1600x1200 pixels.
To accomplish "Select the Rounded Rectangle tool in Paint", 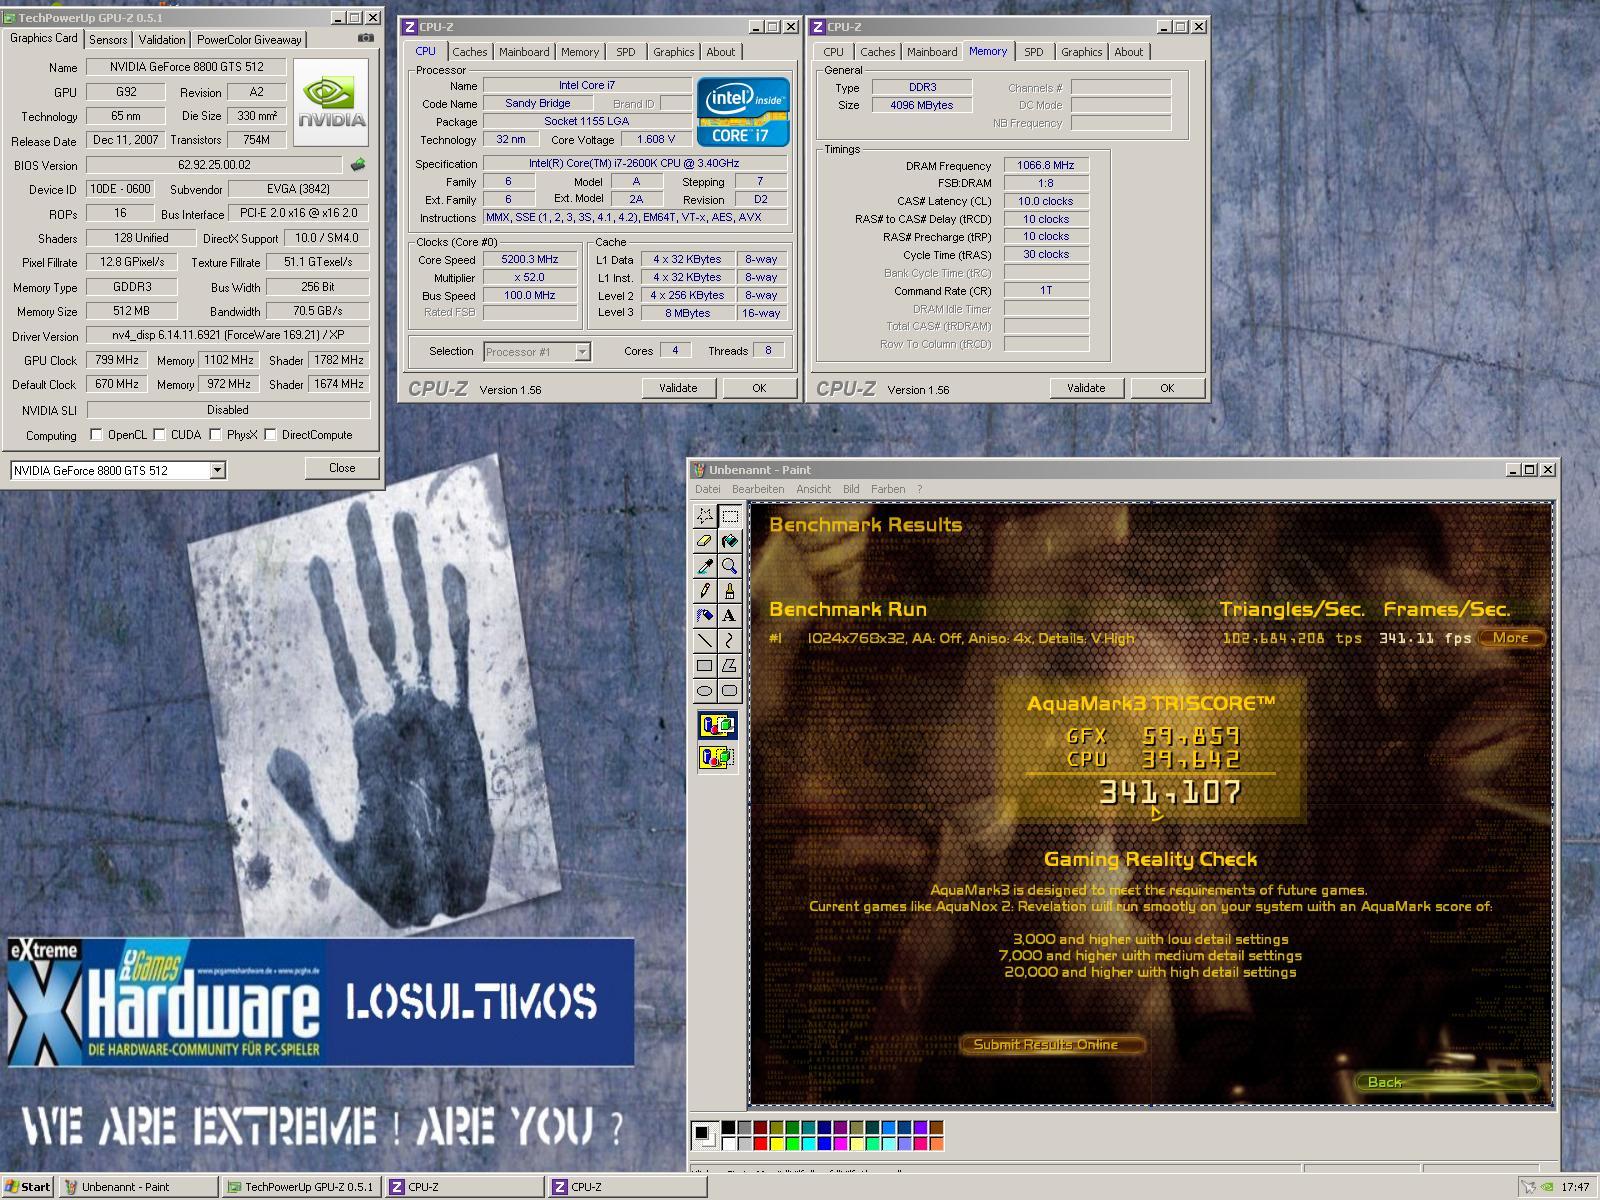I will click(729, 691).
